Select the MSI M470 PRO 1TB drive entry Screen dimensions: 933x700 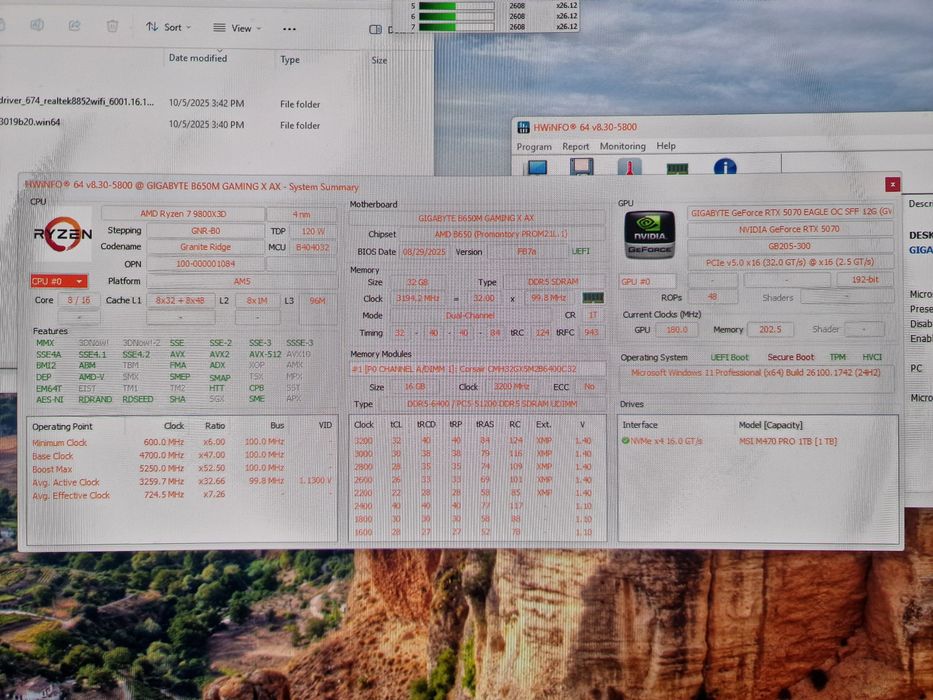coord(788,441)
